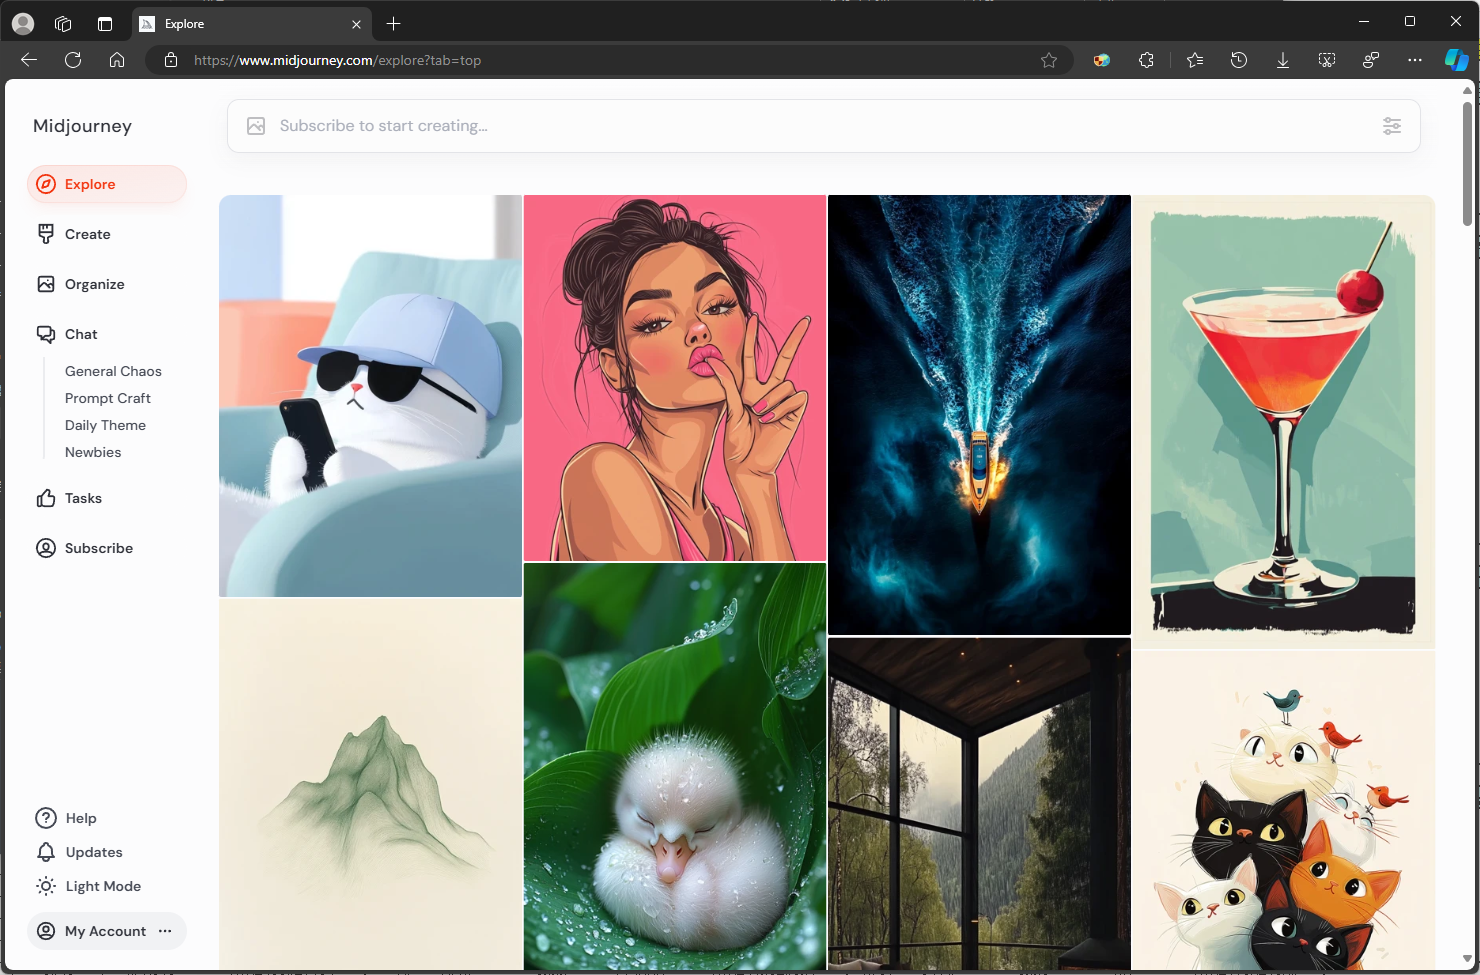Open the Tasks thumbs-up item
The image size is (1480, 975).
point(83,498)
